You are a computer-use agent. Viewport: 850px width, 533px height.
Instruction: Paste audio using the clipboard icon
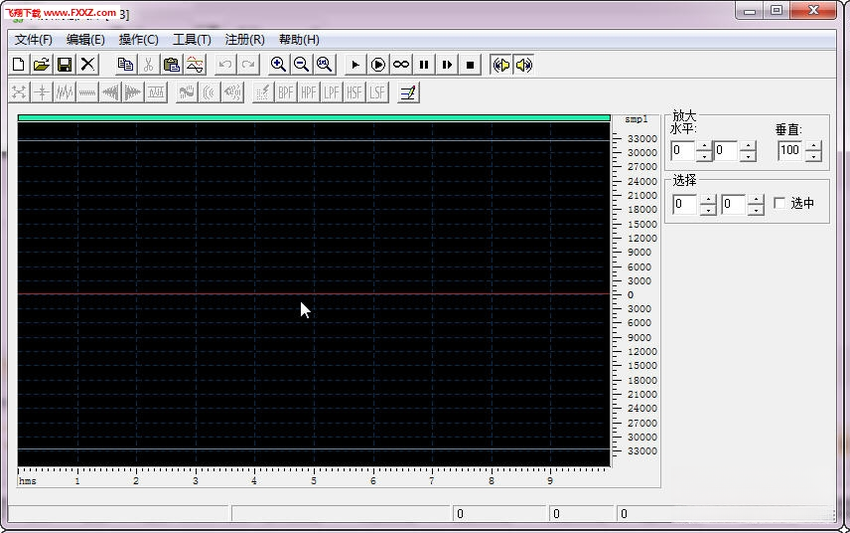pyautogui.click(x=172, y=65)
